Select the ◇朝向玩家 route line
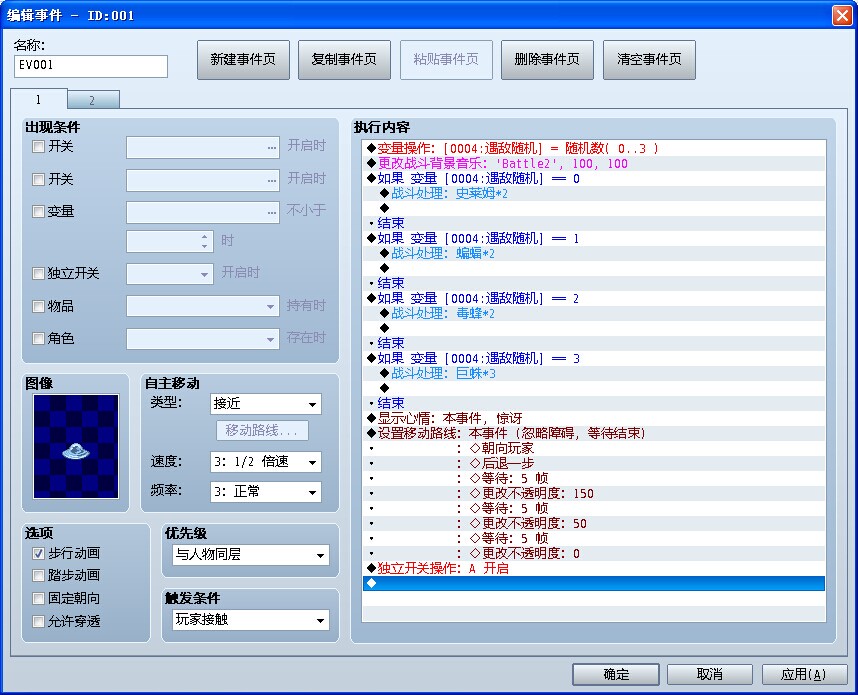This screenshot has width=858, height=695. (594, 449)
